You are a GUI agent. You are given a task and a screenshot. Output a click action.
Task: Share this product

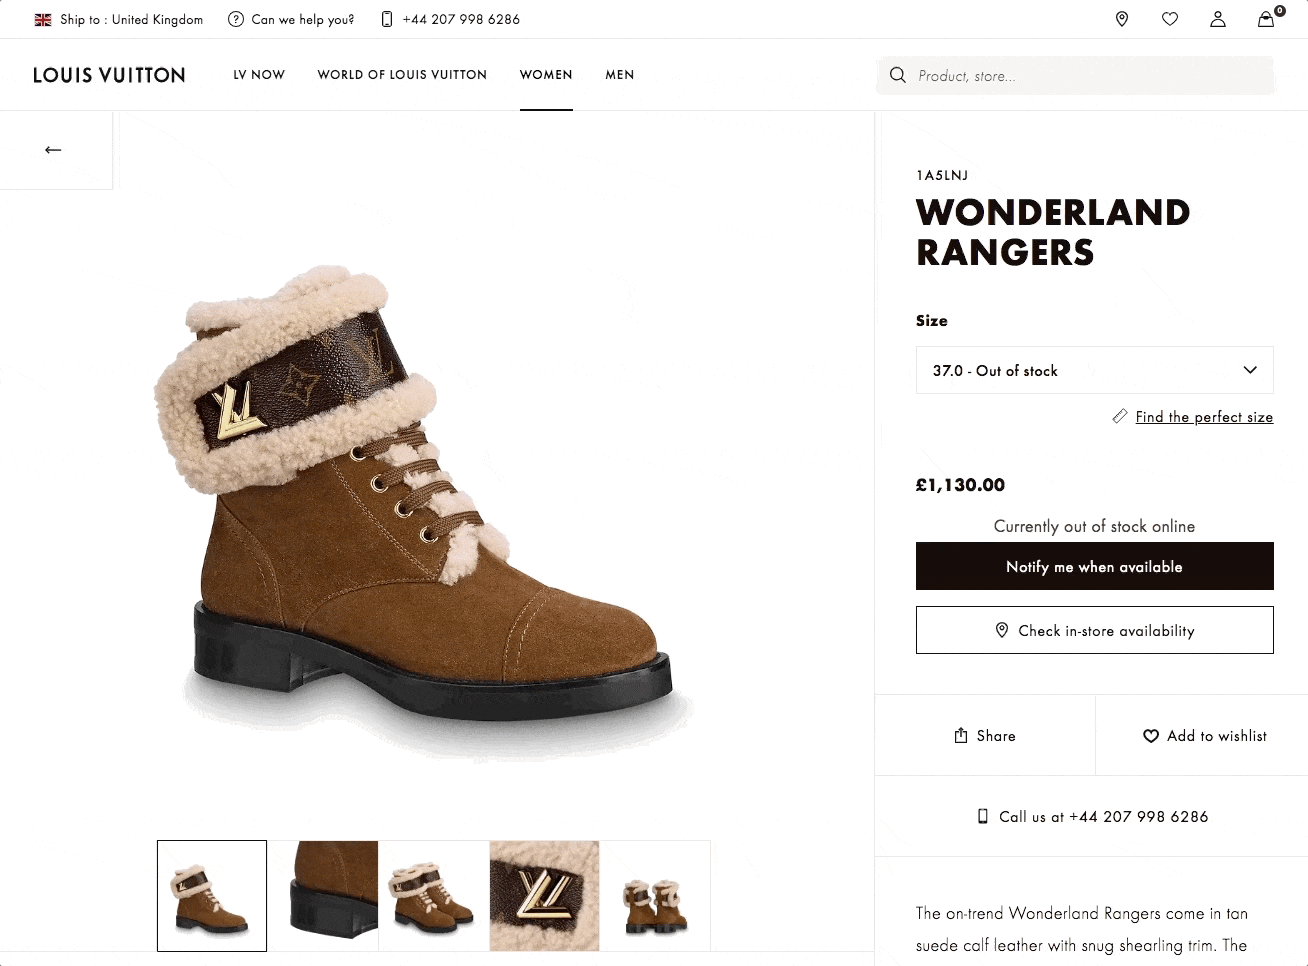tap(985, 736)
